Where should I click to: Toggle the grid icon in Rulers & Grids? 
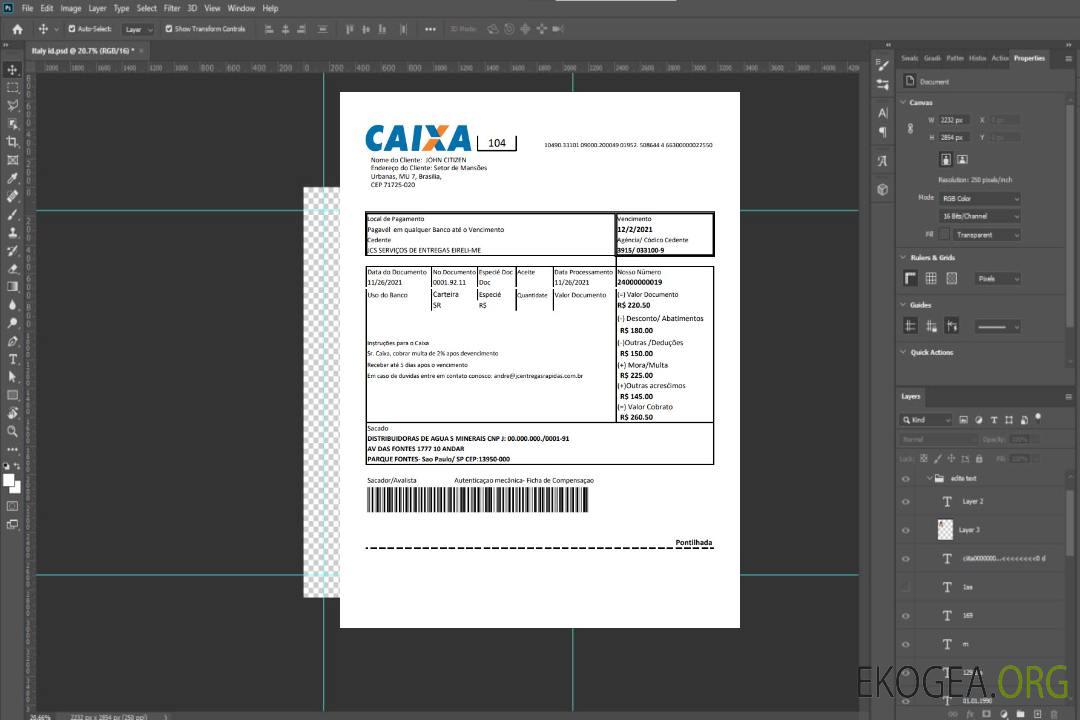(931, 278)
